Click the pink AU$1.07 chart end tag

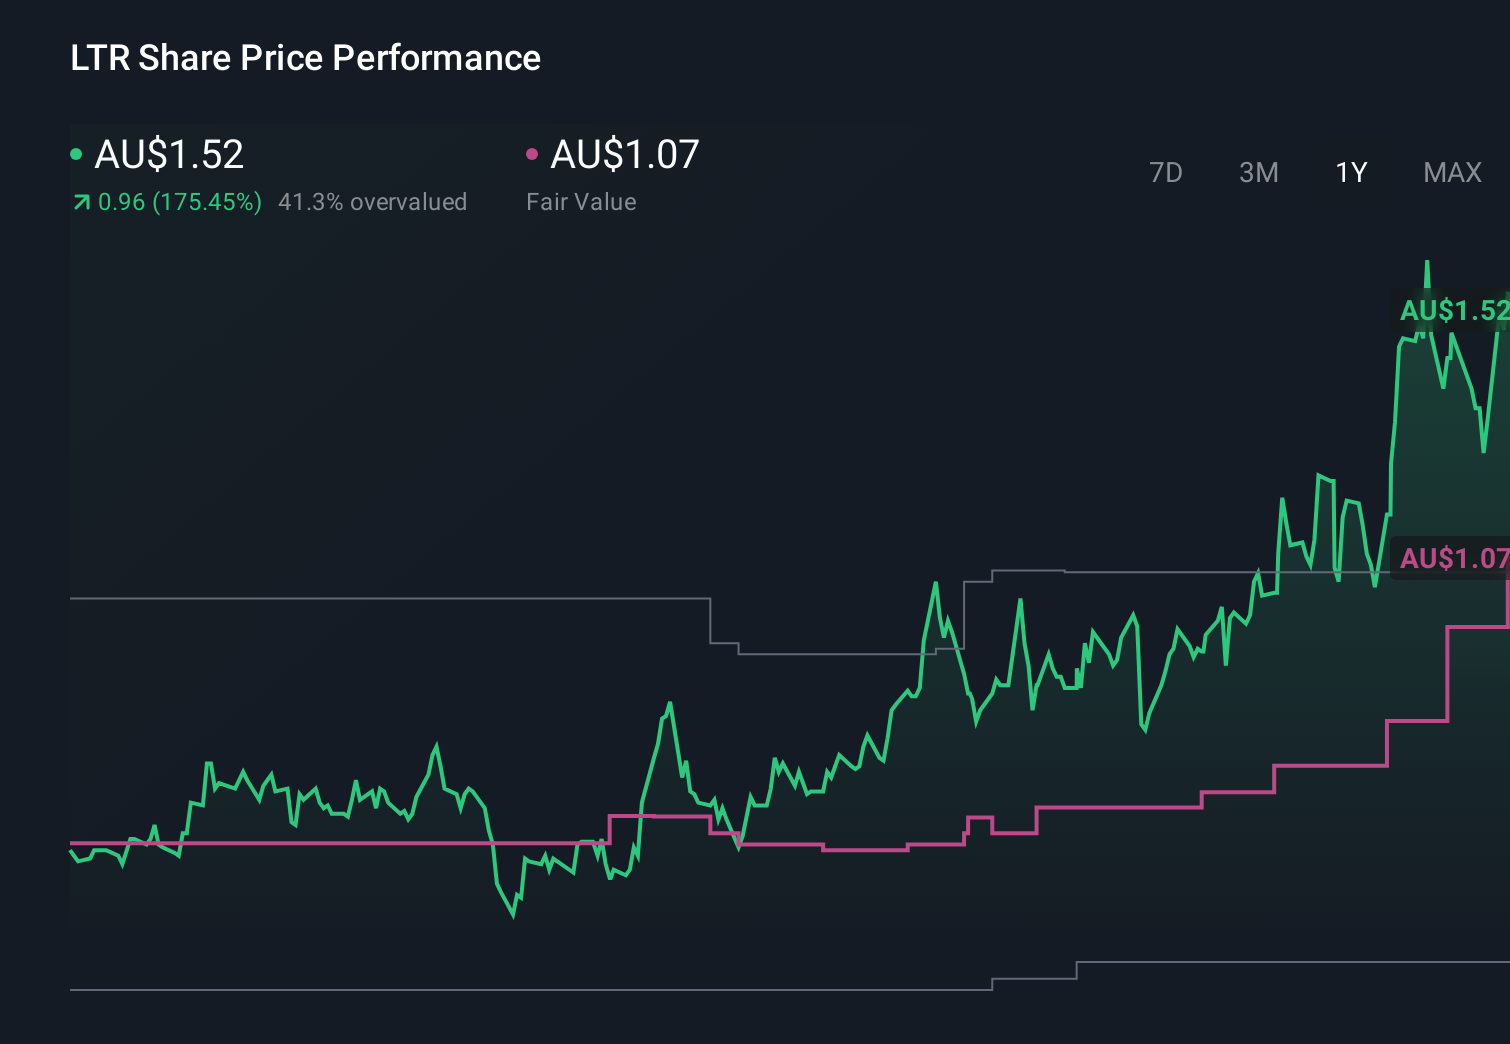1453,558
